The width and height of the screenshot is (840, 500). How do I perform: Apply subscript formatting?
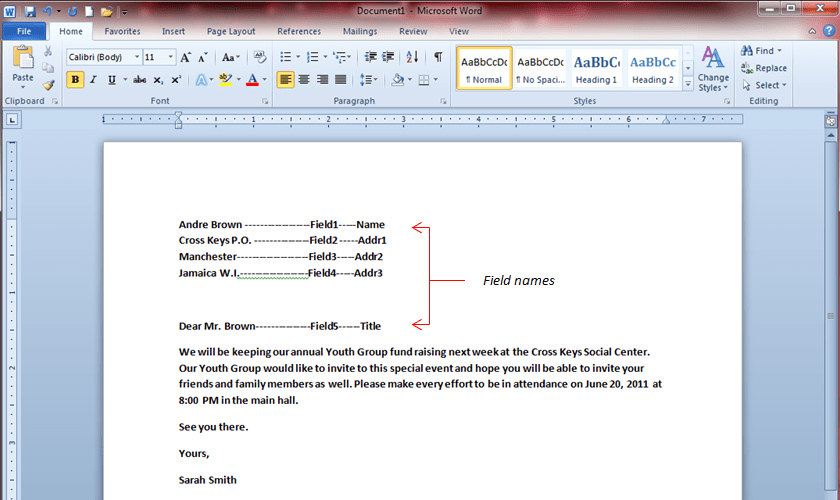[x=158, y=80]
